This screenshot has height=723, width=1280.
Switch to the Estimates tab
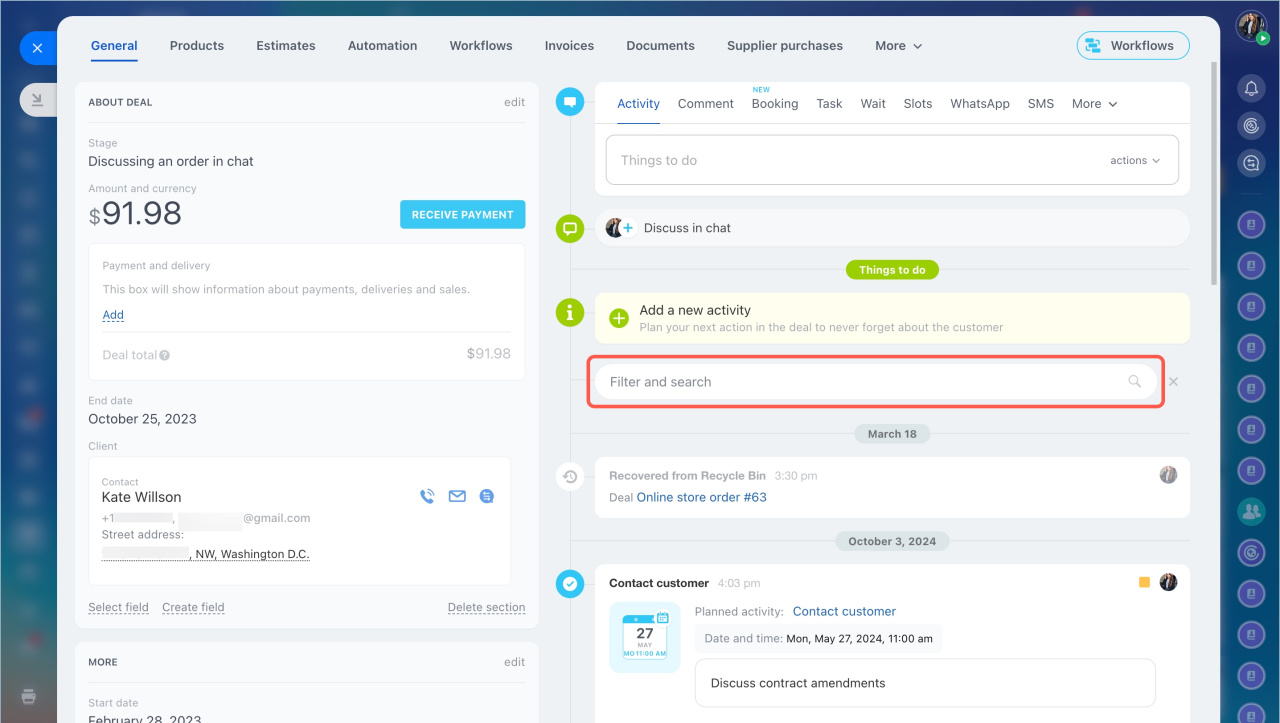pos(286,46)
